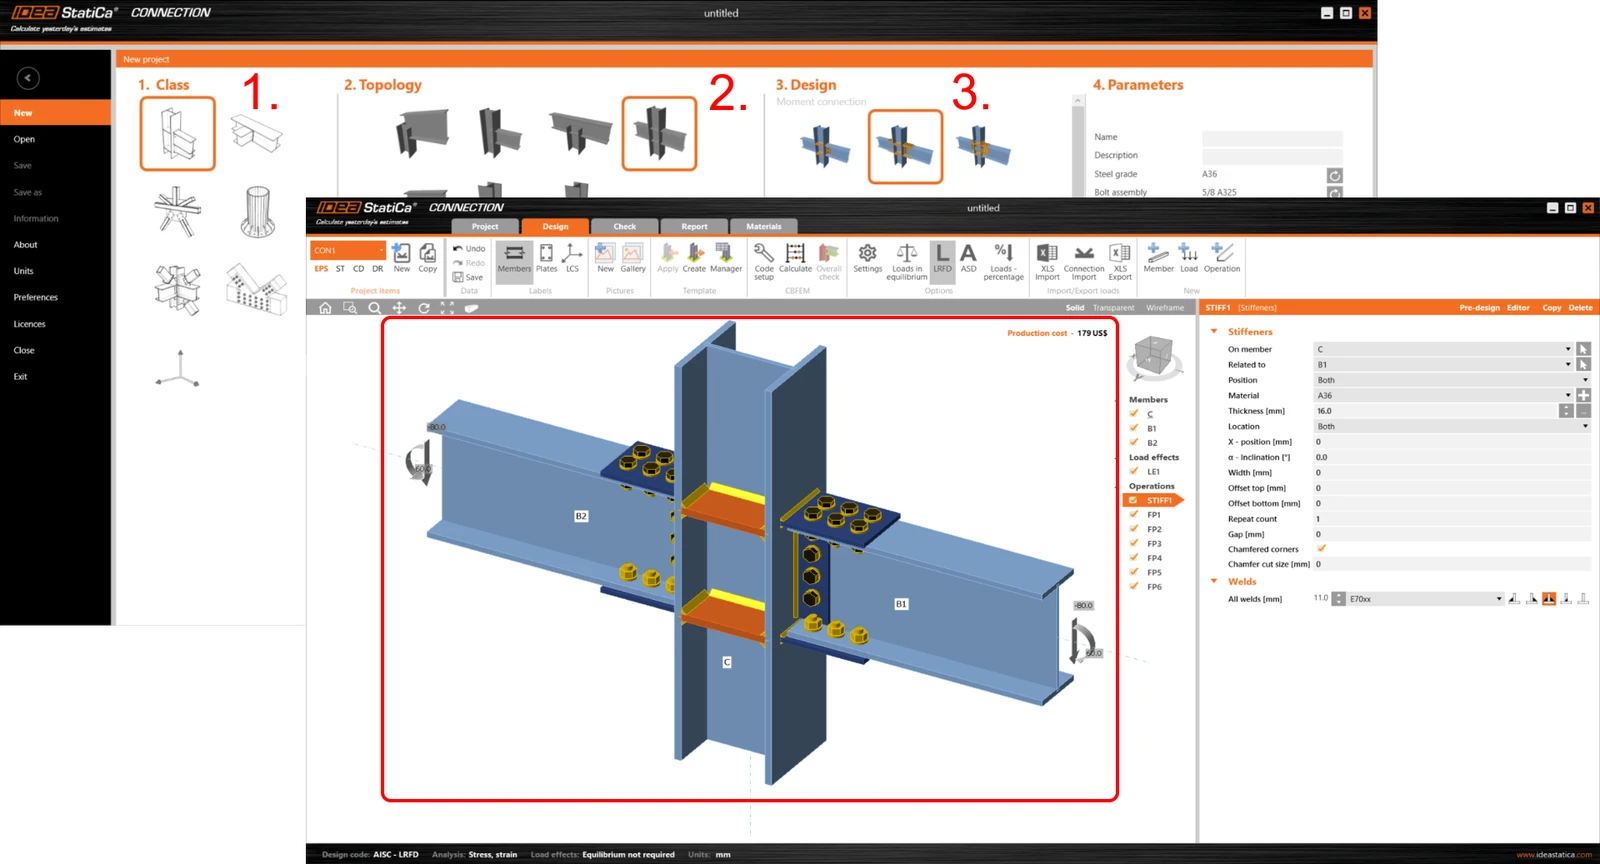Add a new Load icon

click(x=1188, y=257)
